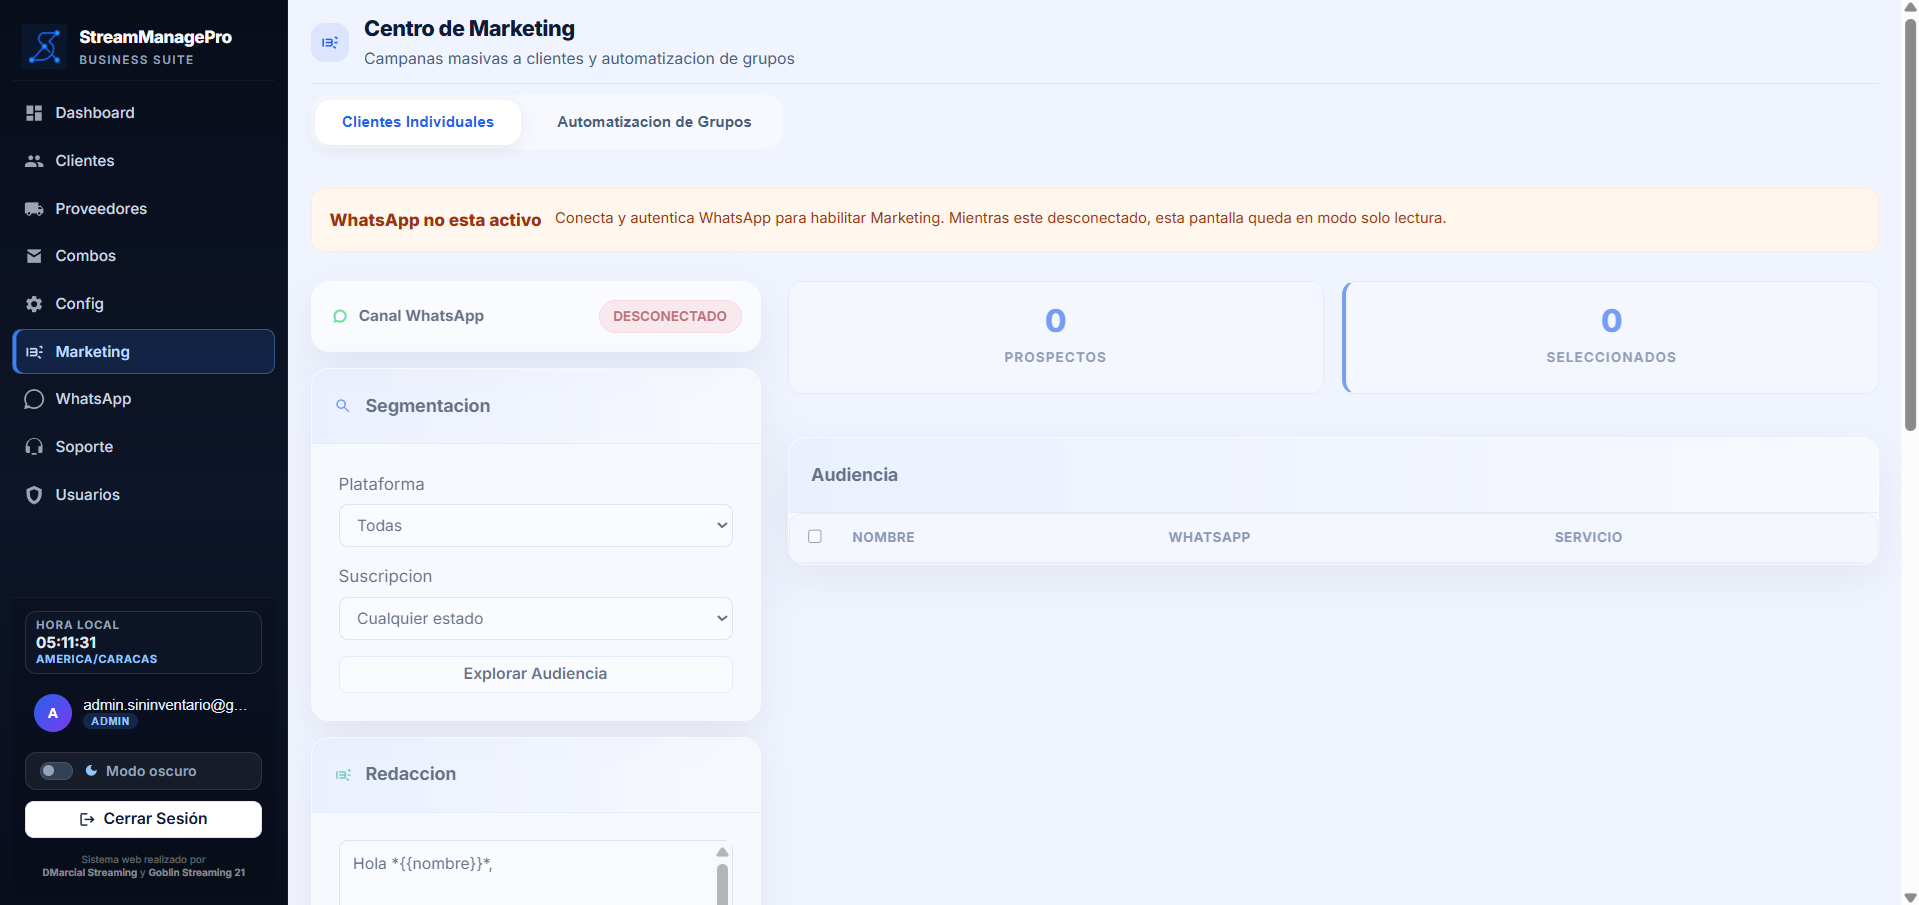Click the 'WhatsApp no esta activo' warning title
The width and height of the screenshot is (1919, 905).
pos(435,220)
